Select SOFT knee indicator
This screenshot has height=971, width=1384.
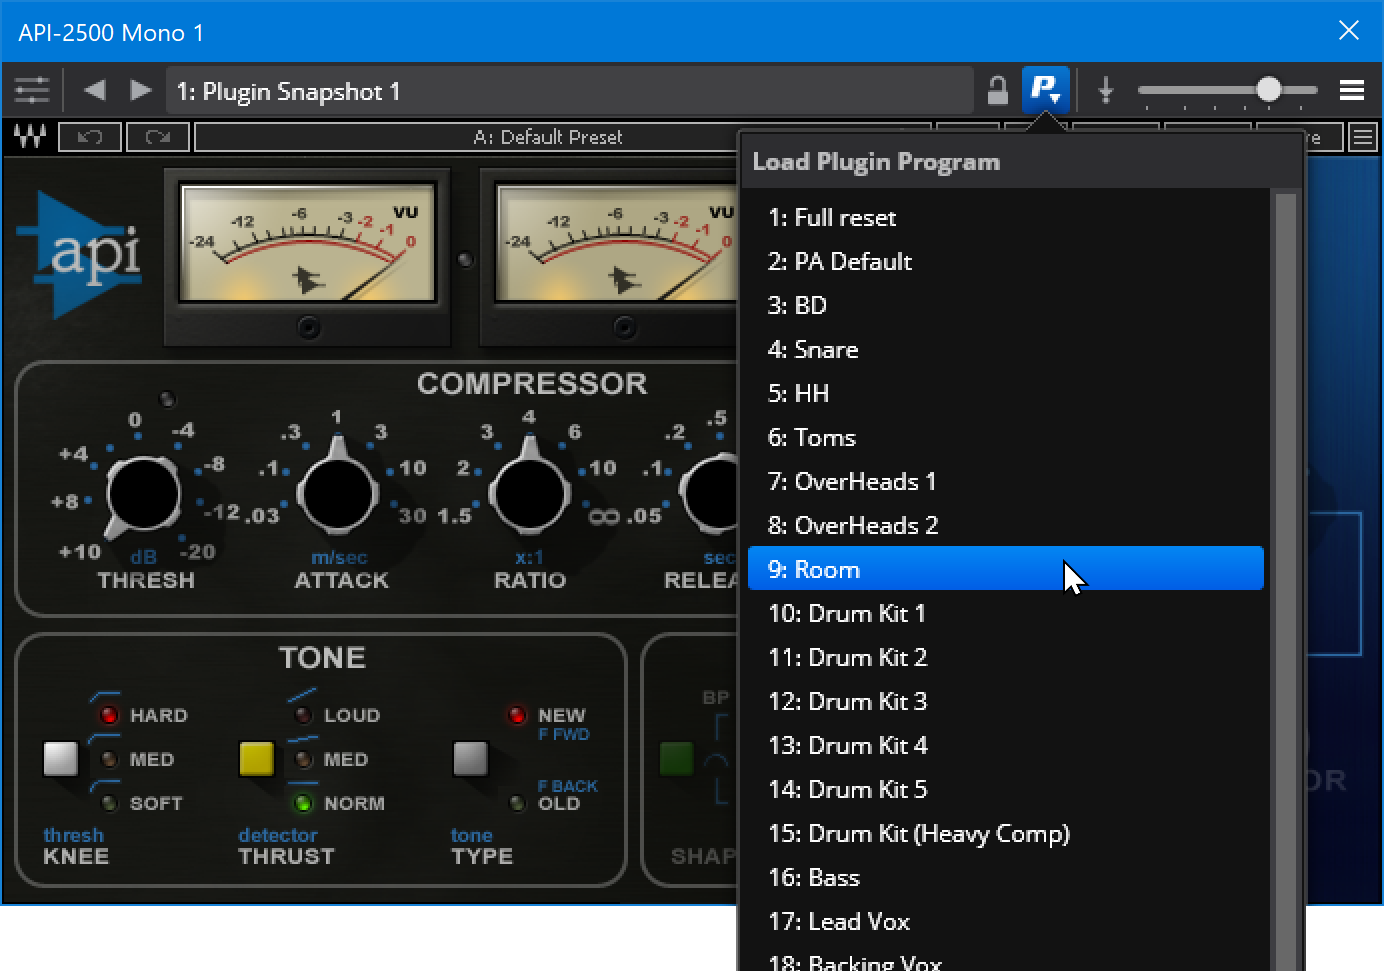pos(109,803)
